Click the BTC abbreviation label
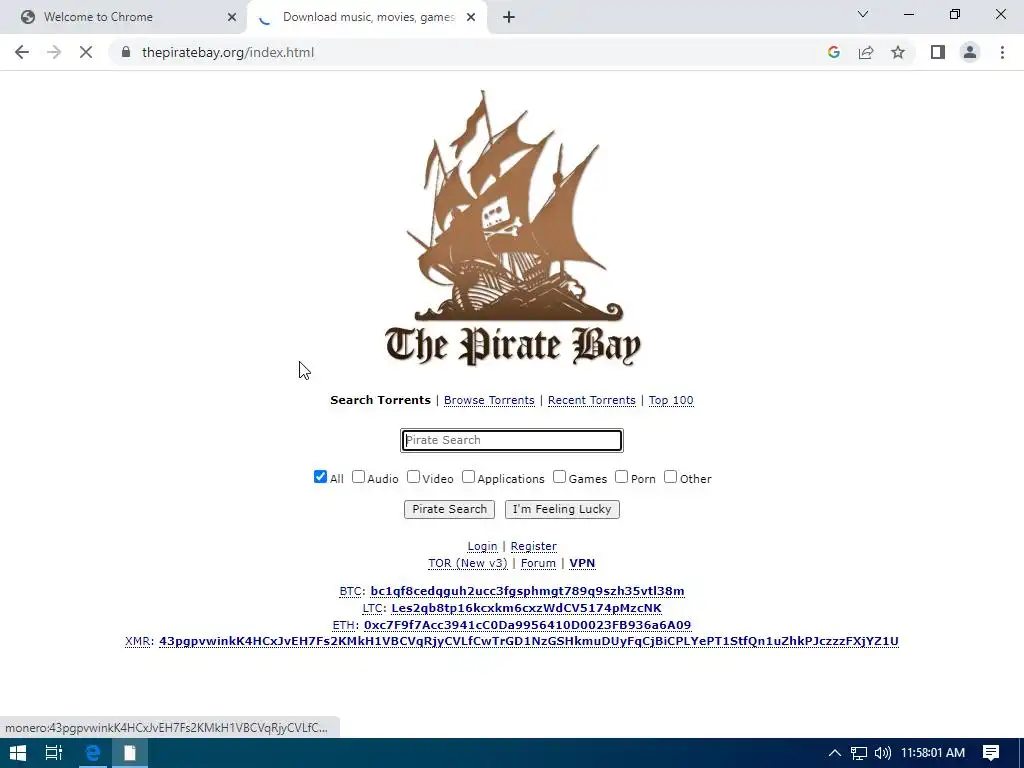This screenshot has height=768, width=1024. click(351, 591)
